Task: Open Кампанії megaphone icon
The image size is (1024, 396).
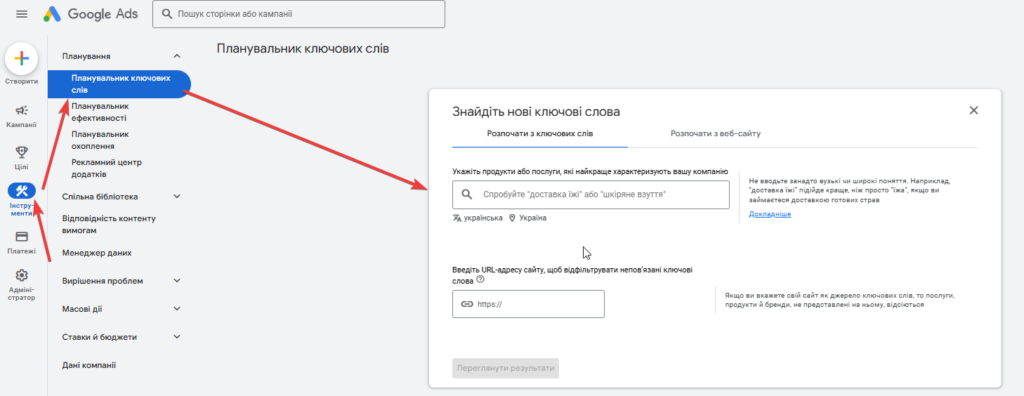Action: (22, 110)
